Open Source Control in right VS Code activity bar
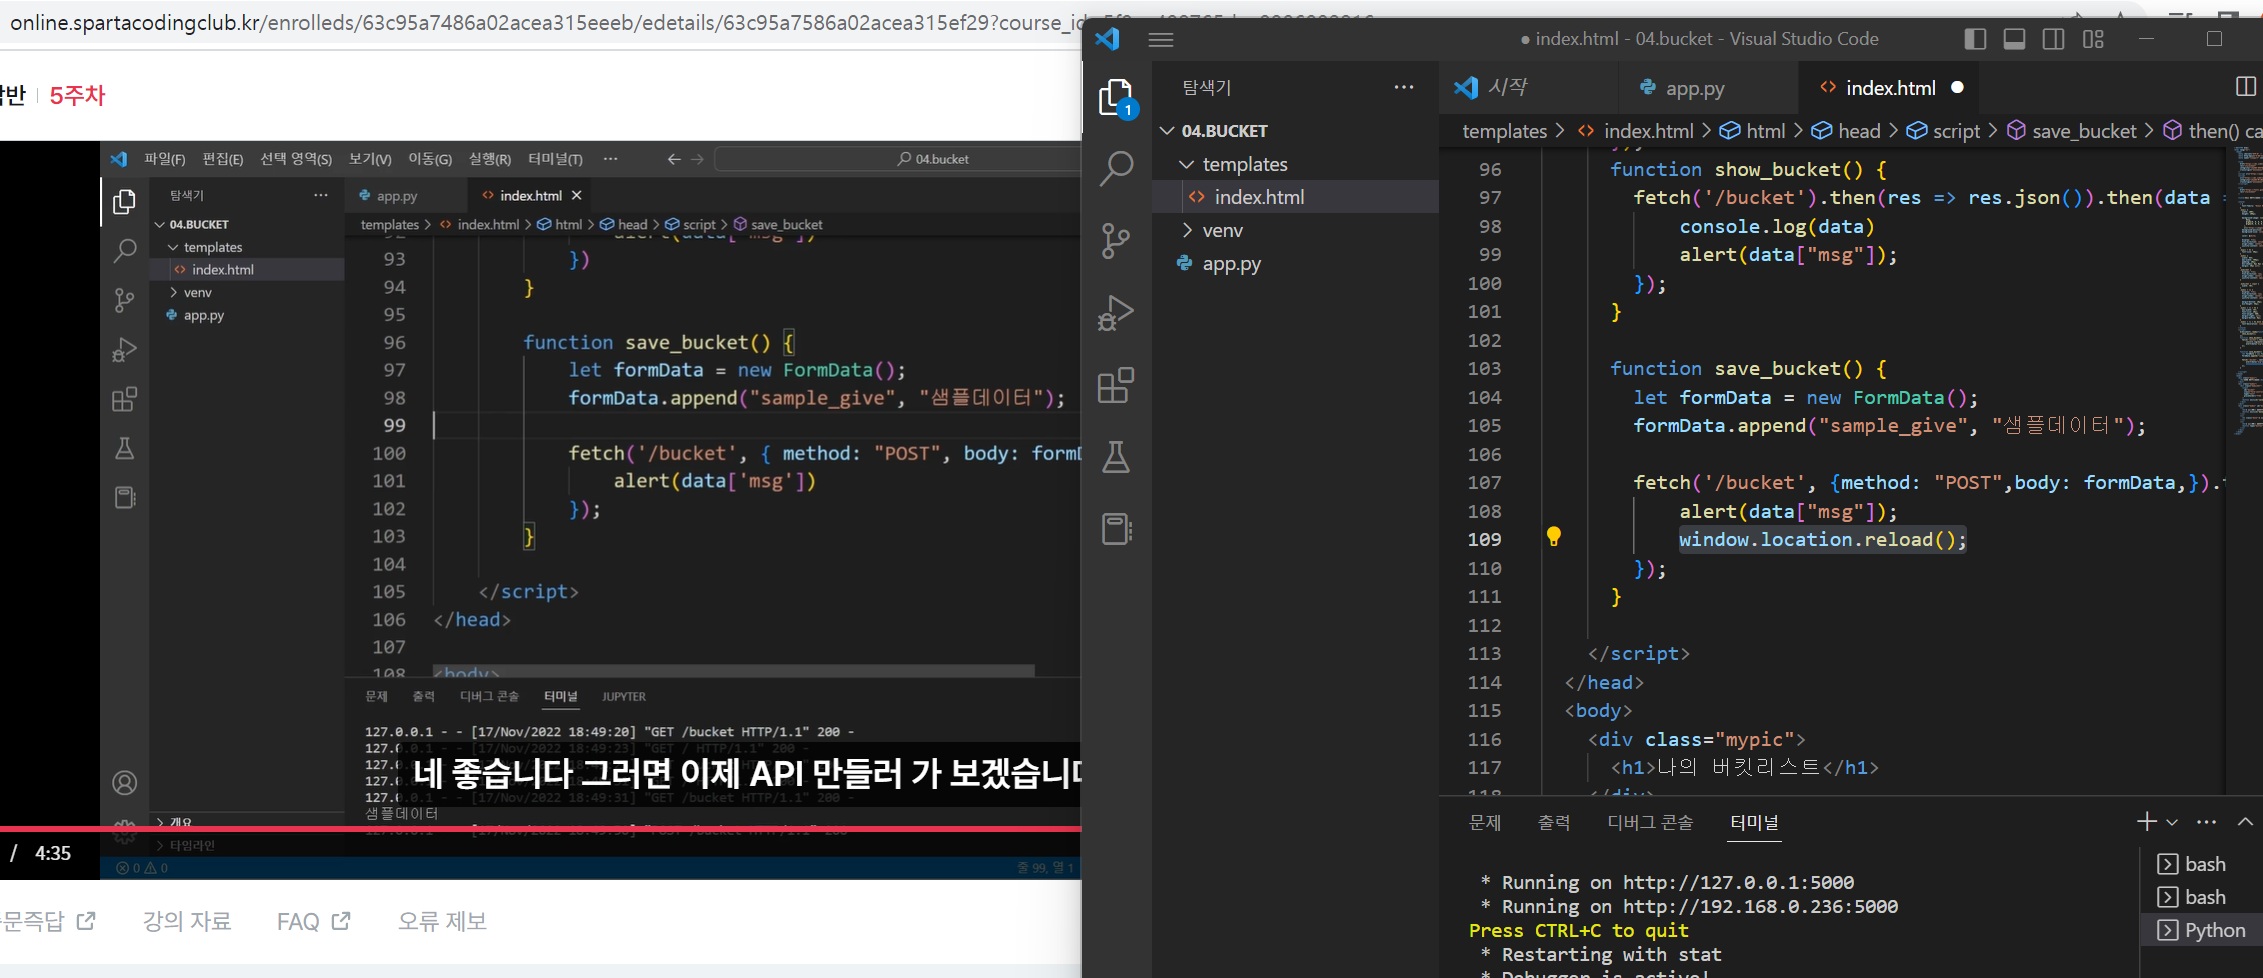The width and height of the screenshot is (2263, 978). click(x=1116, y=241)
